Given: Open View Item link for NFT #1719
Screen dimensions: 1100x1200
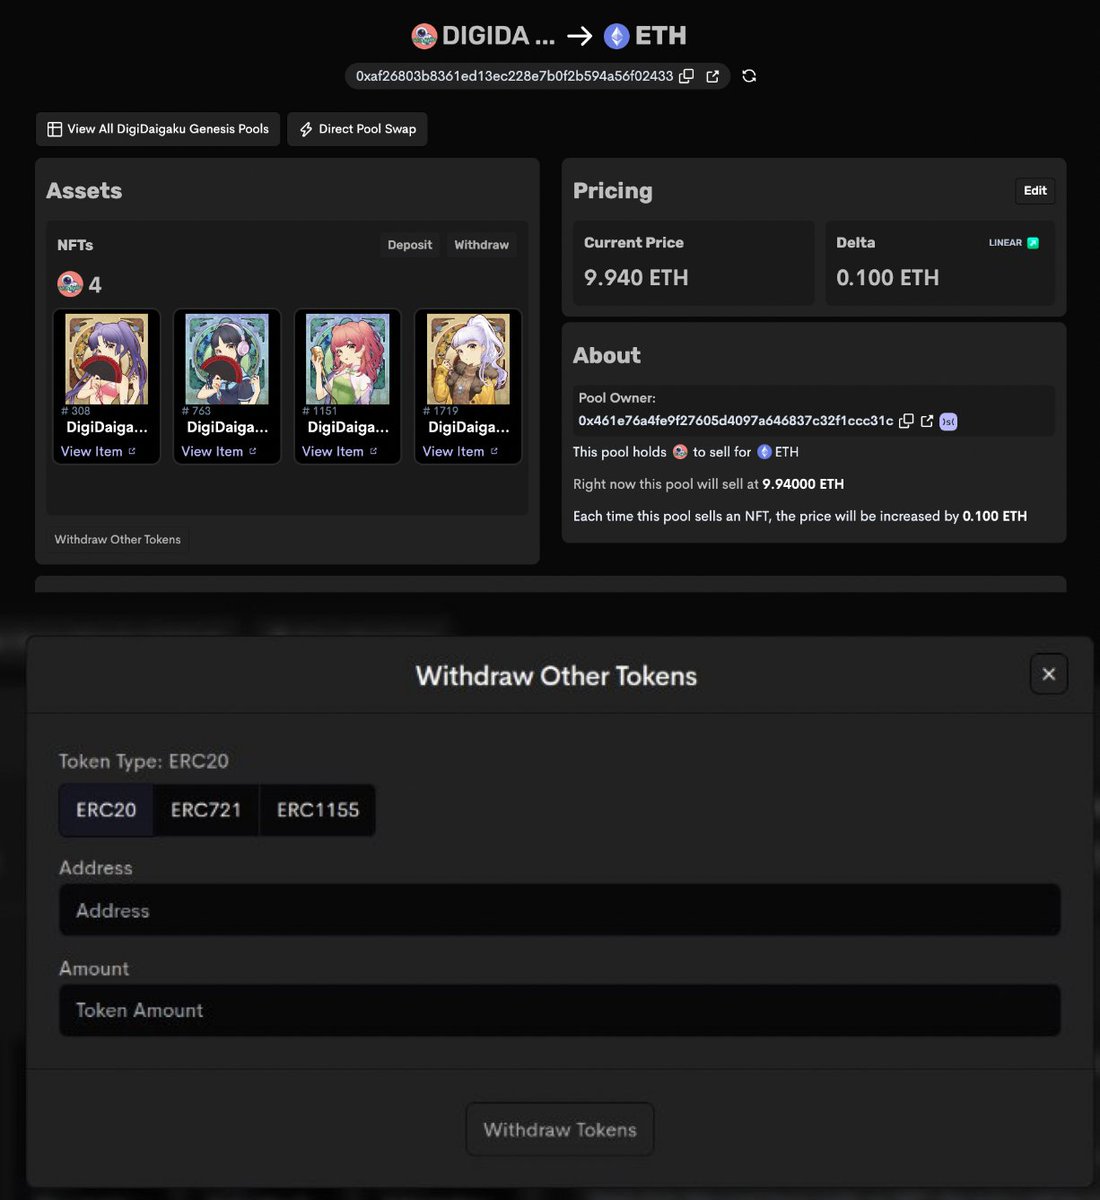Looking at the screenshot, I should click(x=460, y=452).
